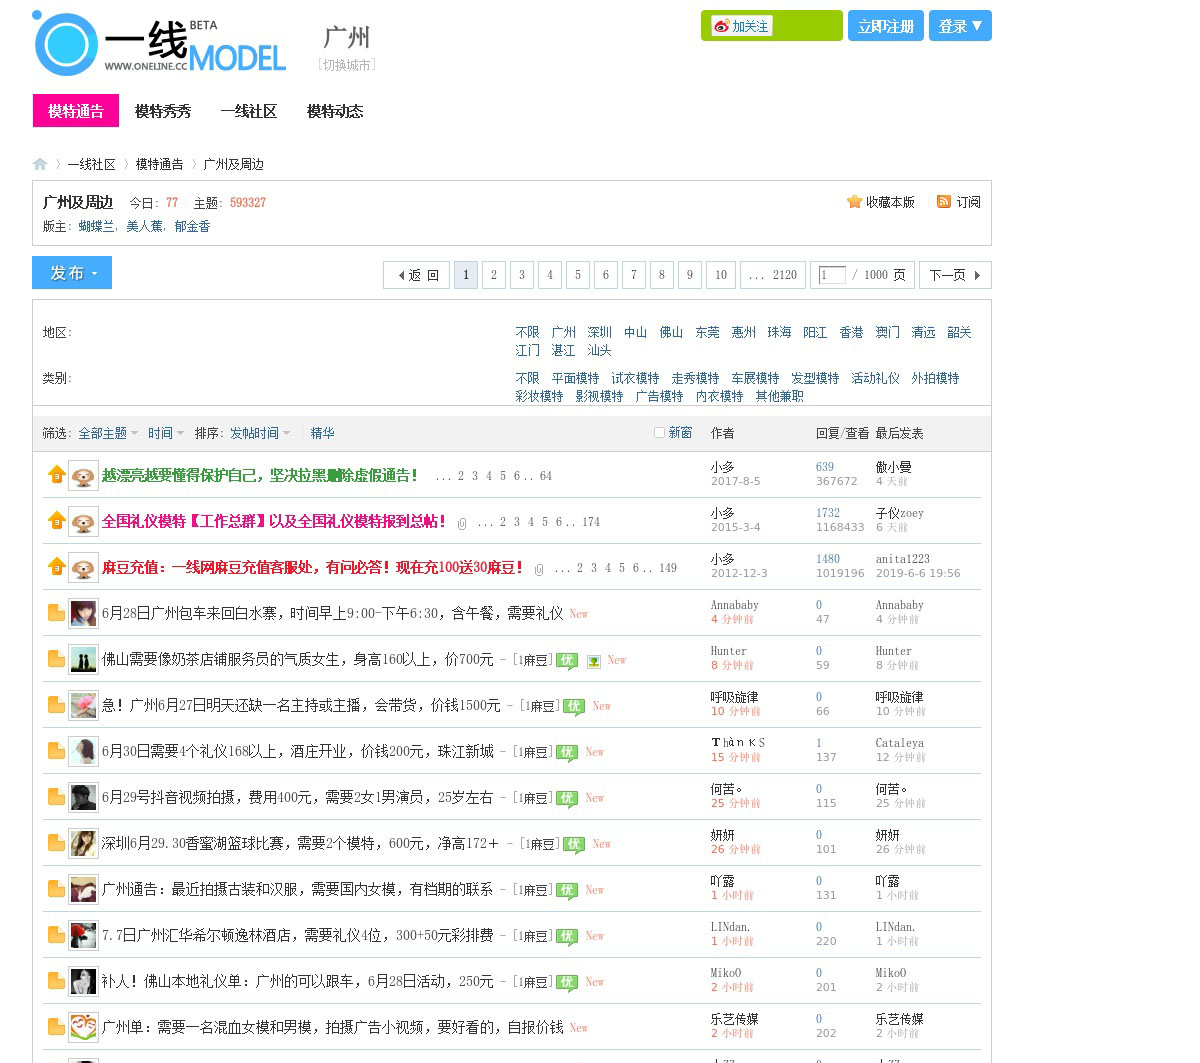The image size is (1200, 1063).
Task: Click the page number input field
Action: tap(831, 275)
